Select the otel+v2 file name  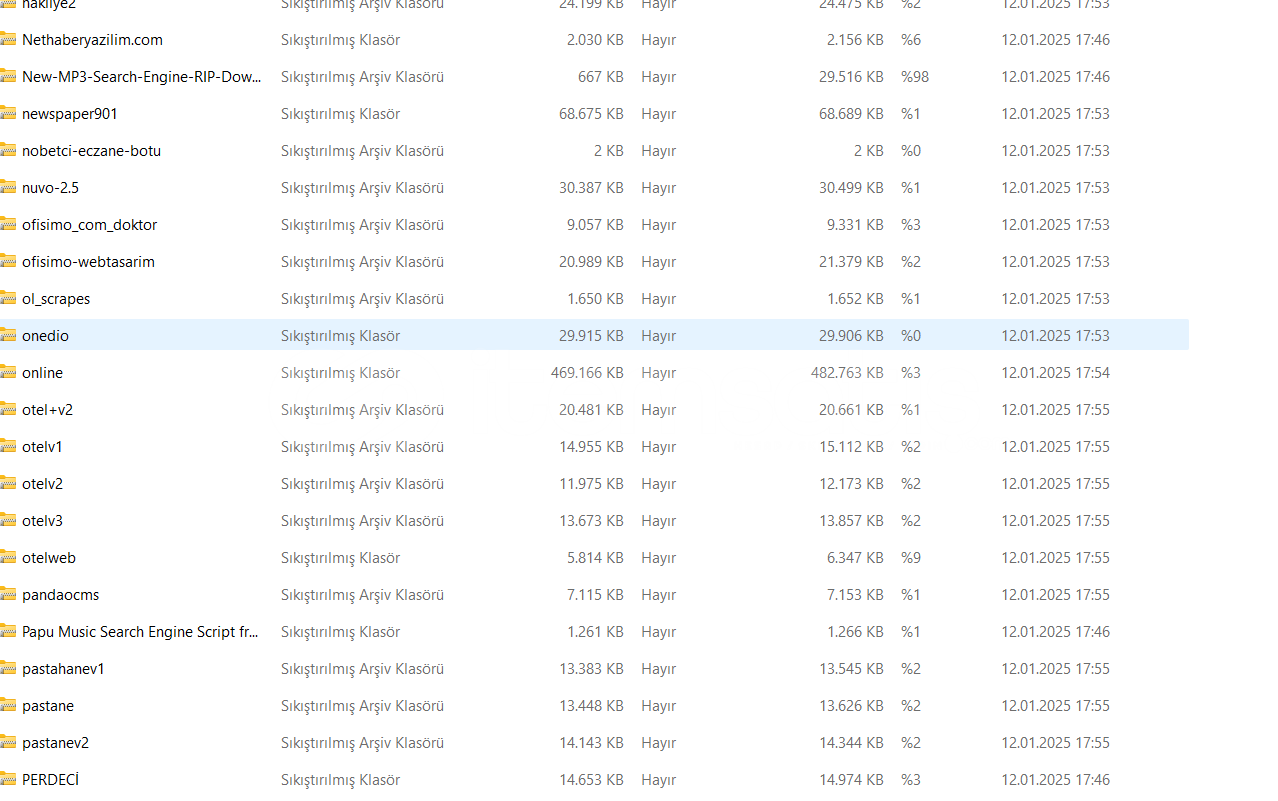tap(47, 410)
